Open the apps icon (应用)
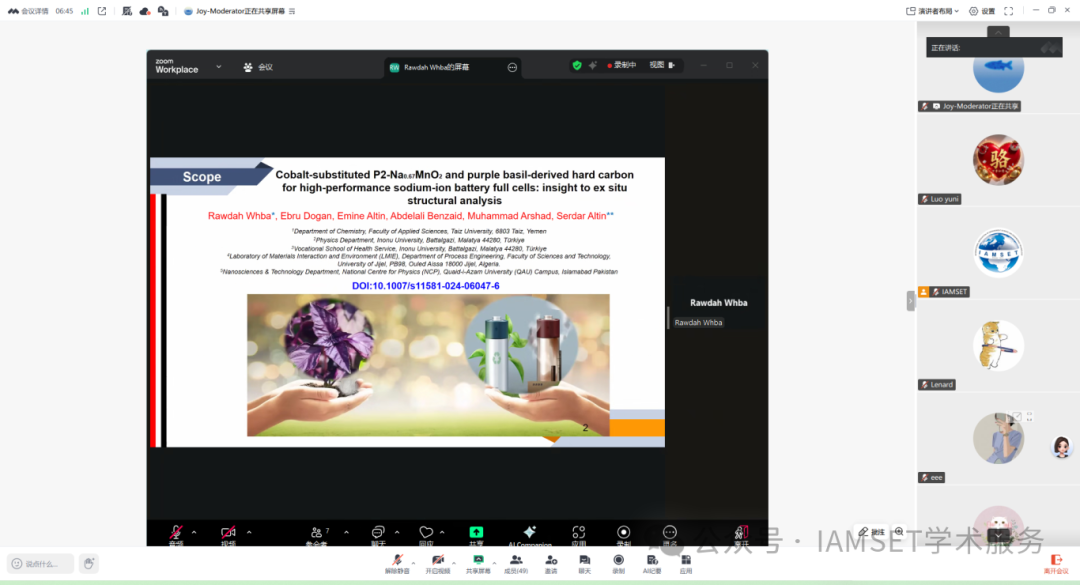The width and height of the screenshot is (1080, 585). click(685, 562)
